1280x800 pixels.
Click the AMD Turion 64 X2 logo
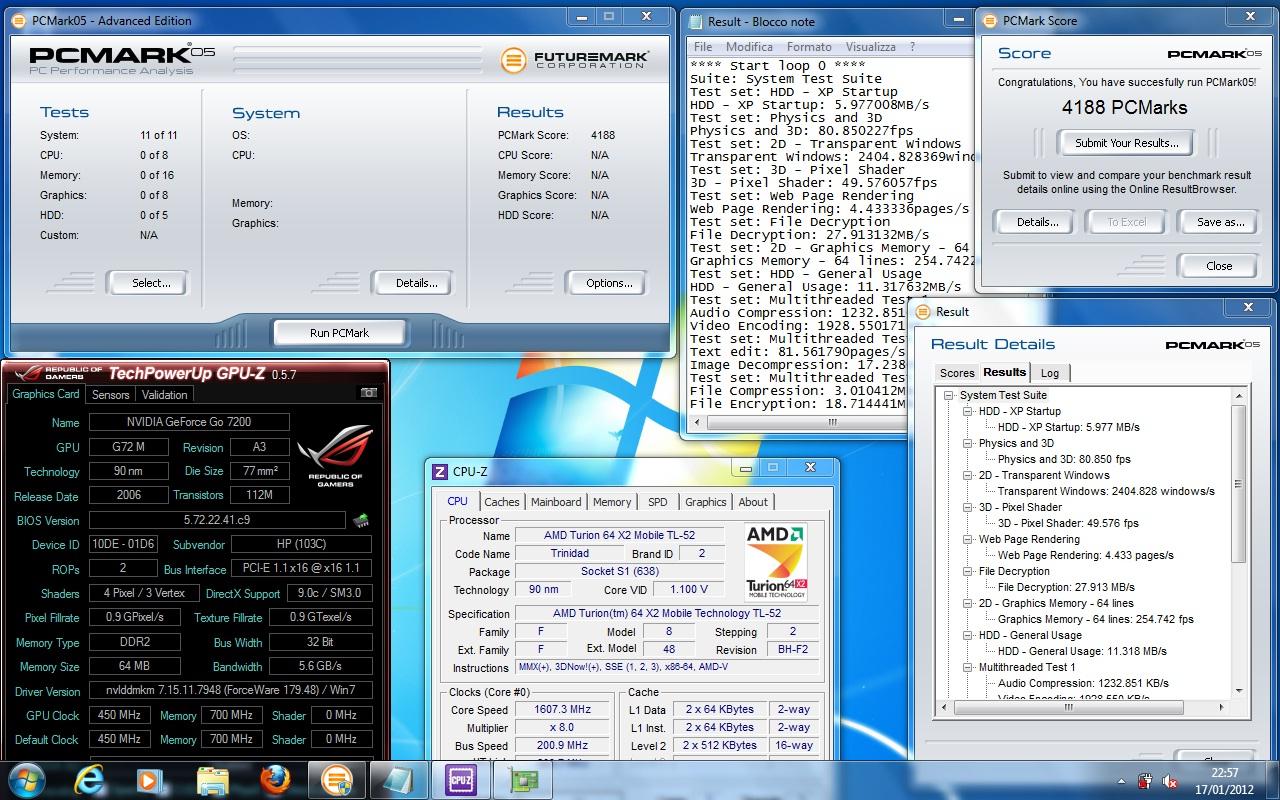[x=775, y=560]
